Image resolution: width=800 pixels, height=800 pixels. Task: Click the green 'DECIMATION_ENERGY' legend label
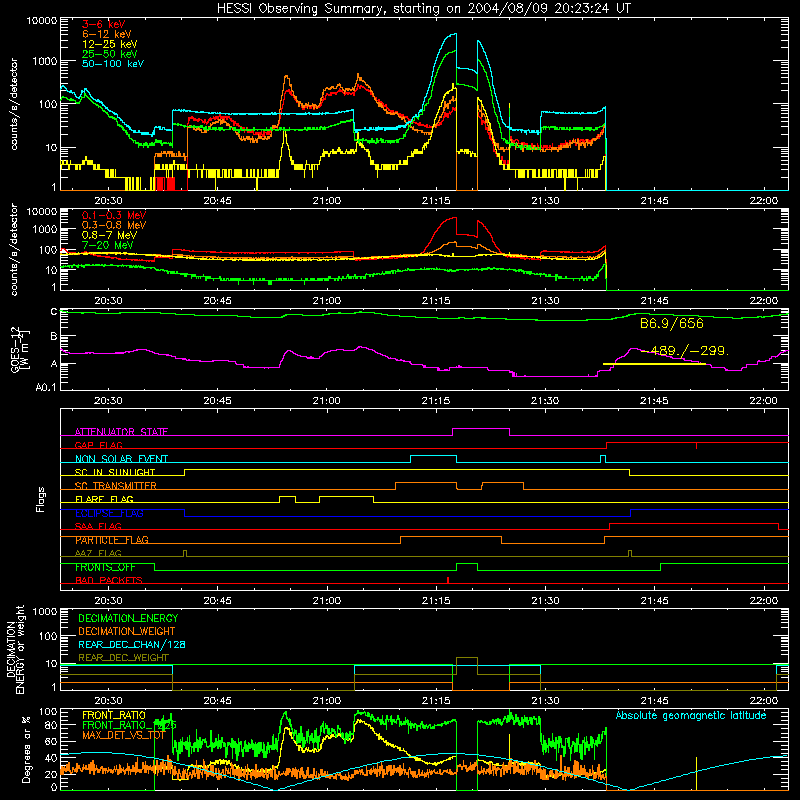click(128, 618)
